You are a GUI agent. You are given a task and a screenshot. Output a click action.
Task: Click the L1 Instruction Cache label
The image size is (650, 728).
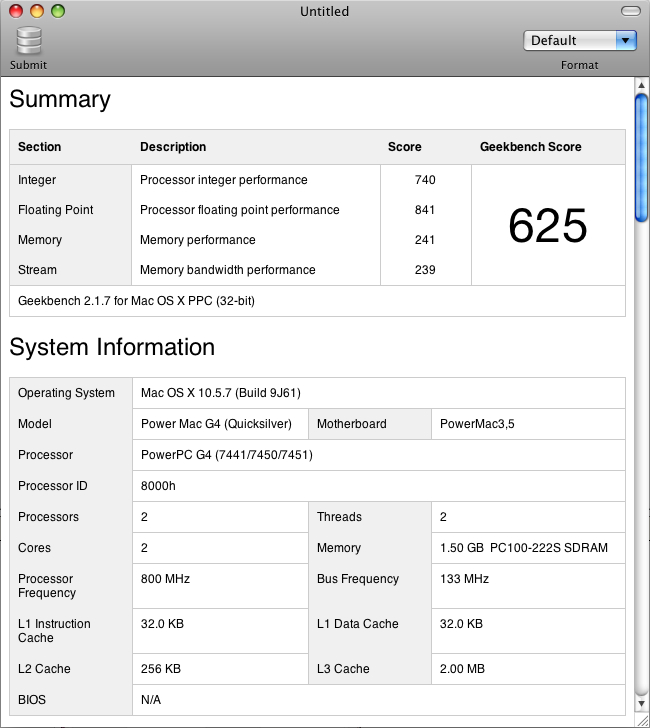(54, 630)
